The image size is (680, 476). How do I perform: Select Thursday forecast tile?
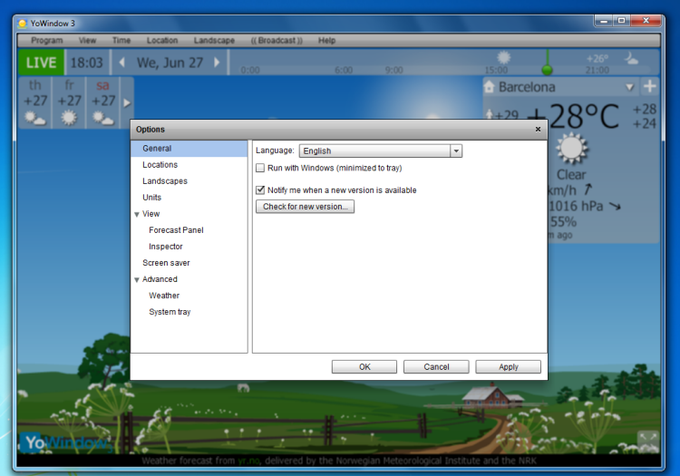click(x=35, y=103)
